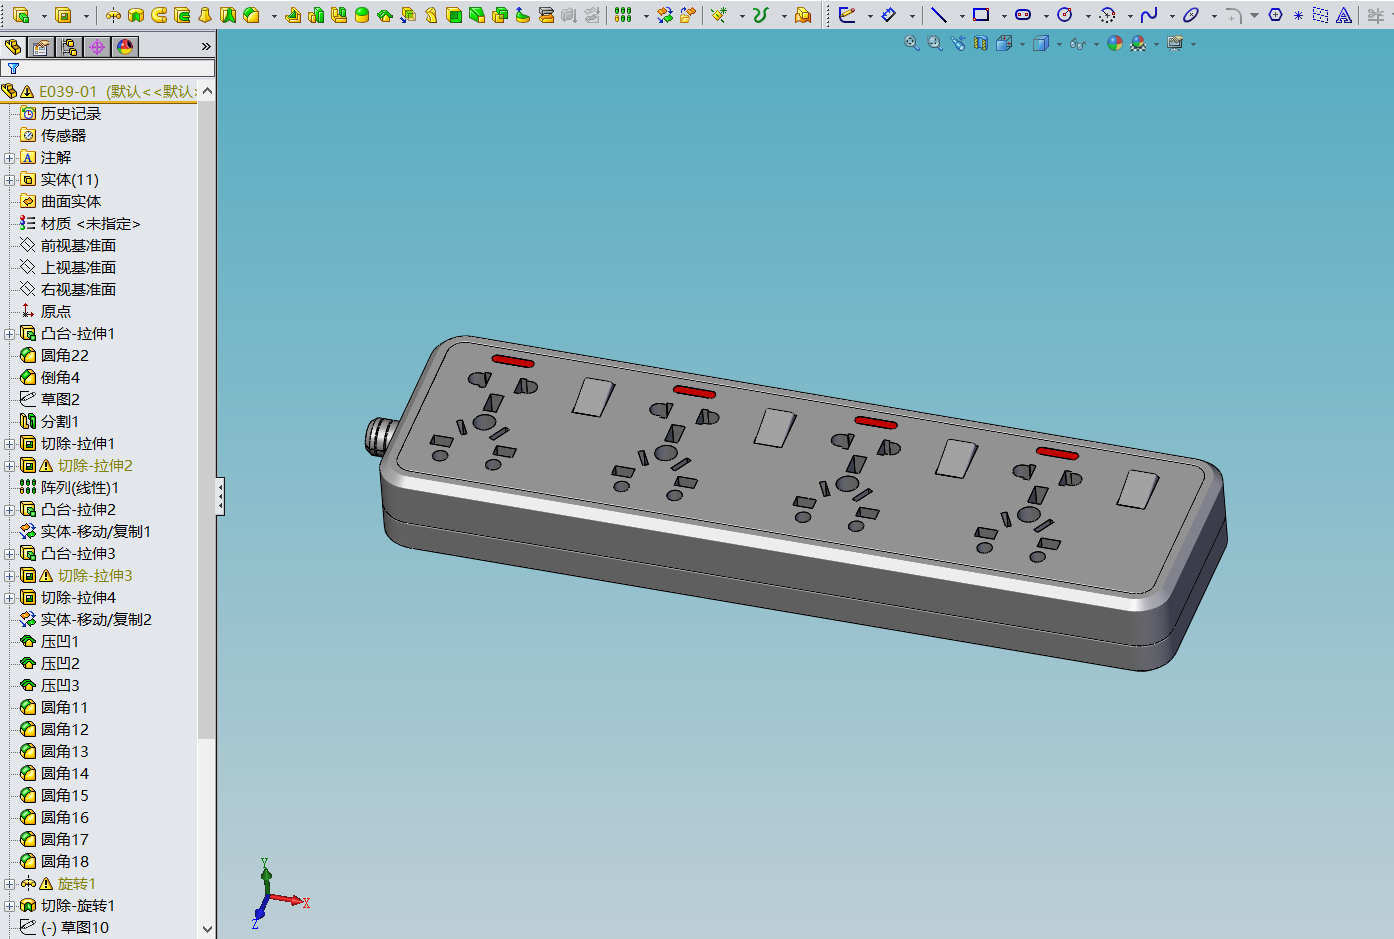
Task: Expand the 注解 tree node
Action: tap(9, 158)
